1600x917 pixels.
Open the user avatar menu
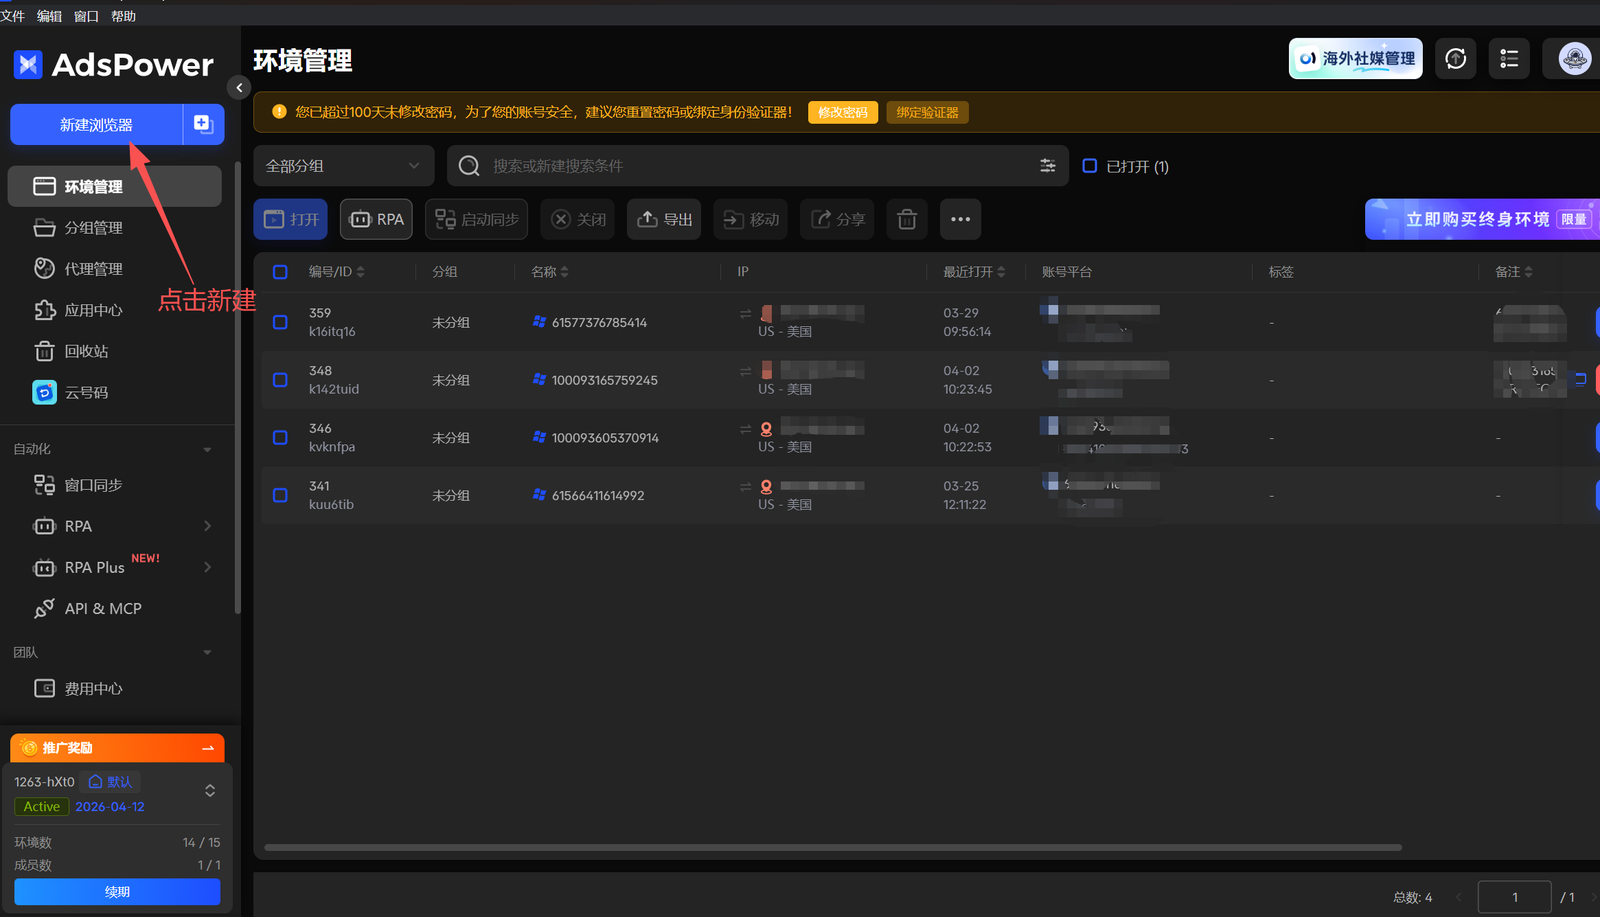pos(1574,59)
